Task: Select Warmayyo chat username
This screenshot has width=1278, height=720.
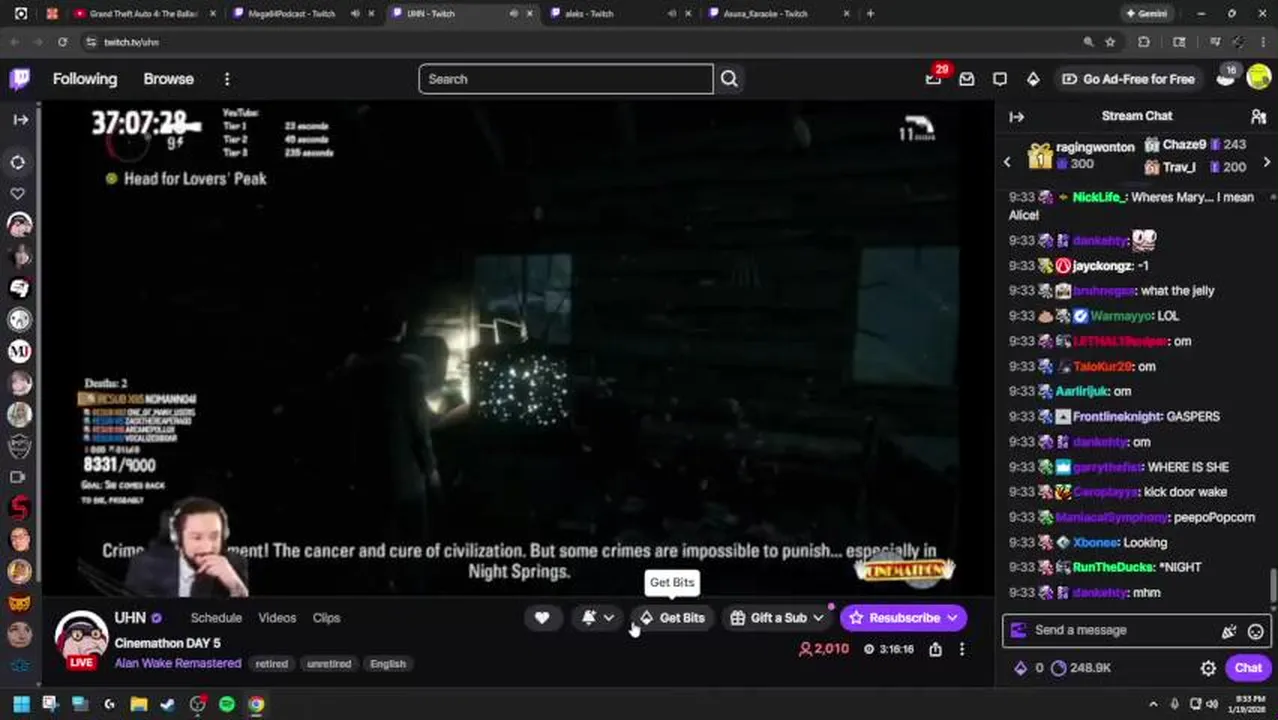Action: coord(1120,316)
